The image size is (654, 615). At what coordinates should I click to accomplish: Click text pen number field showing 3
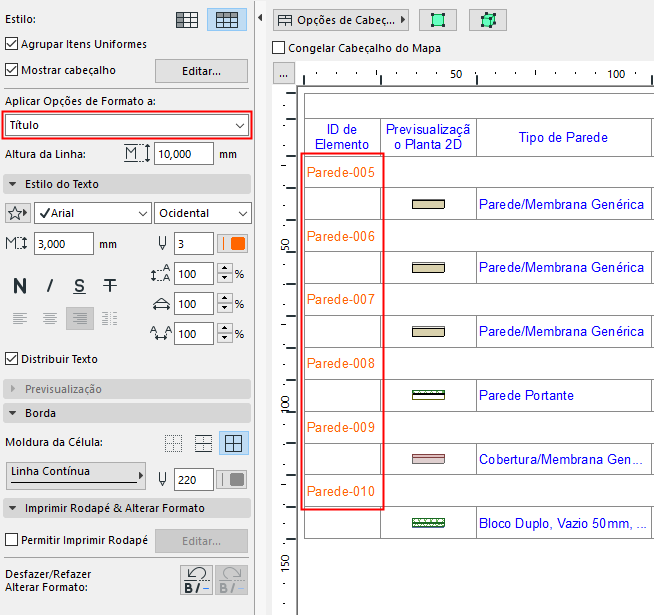[194, 244]
